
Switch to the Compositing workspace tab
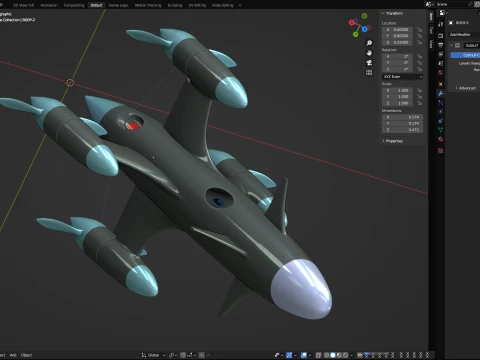74,5
